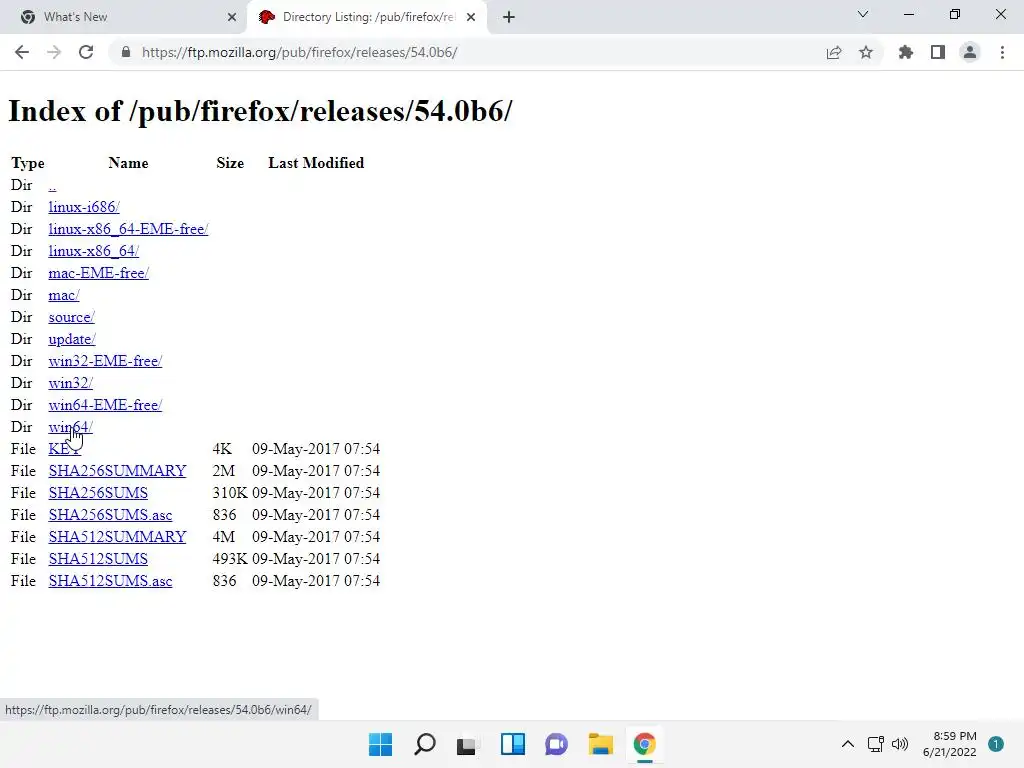Viewport: 1024px width, 768px height.
Task: Open the linux-i686/ directory
Action: (x=84, y=207)
